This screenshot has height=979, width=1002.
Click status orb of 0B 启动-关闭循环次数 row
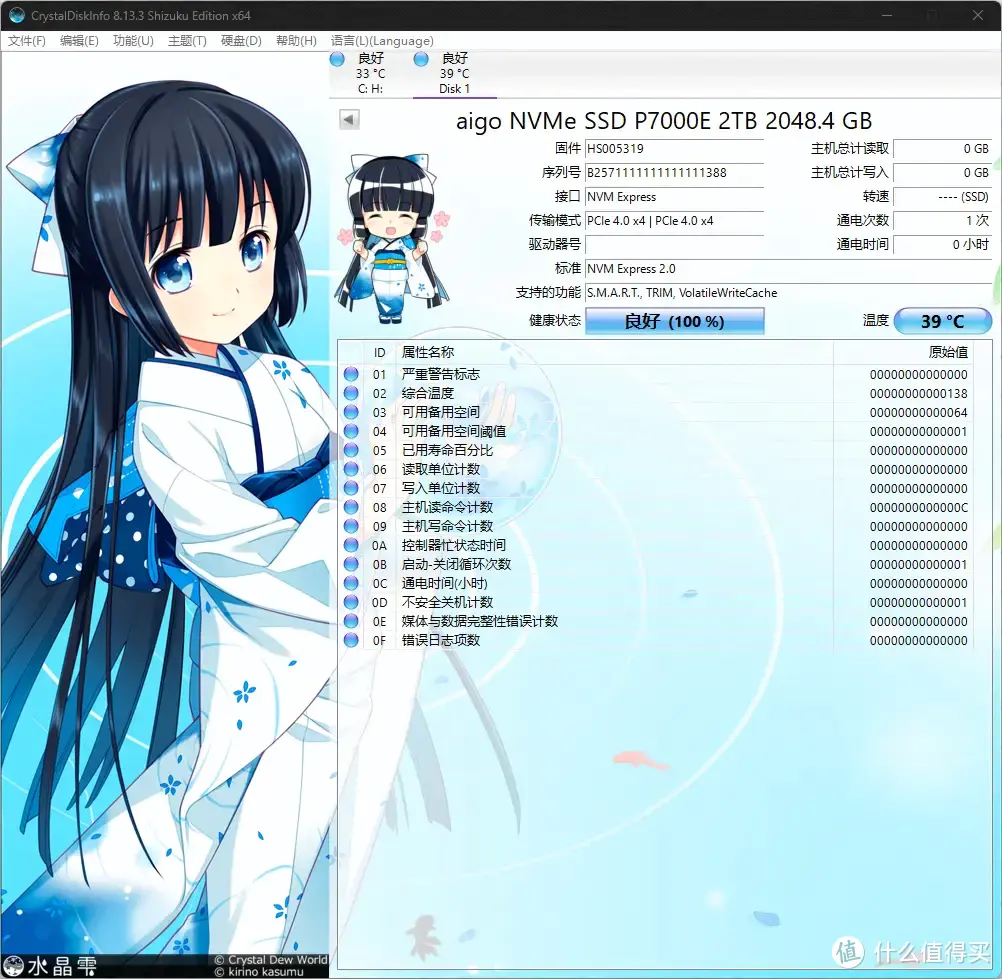click(x=351, y=564)
